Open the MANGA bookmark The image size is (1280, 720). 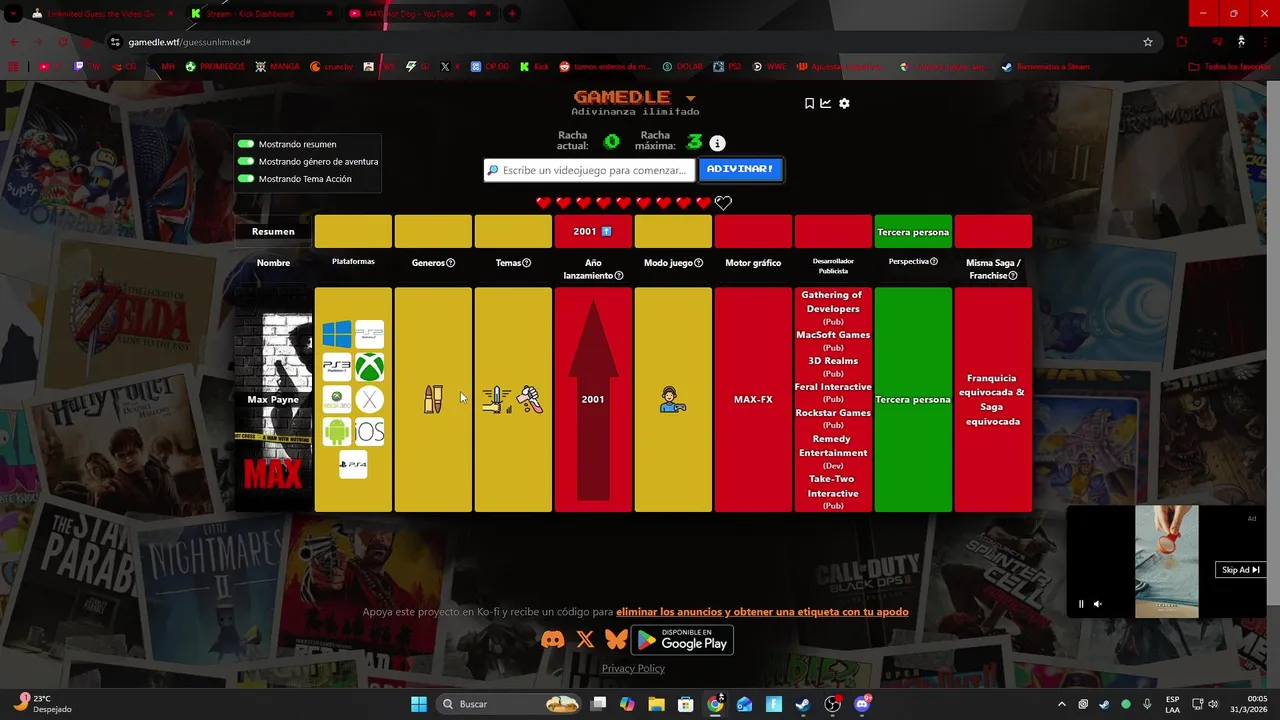pyautogui.click(x=277, y=67)
